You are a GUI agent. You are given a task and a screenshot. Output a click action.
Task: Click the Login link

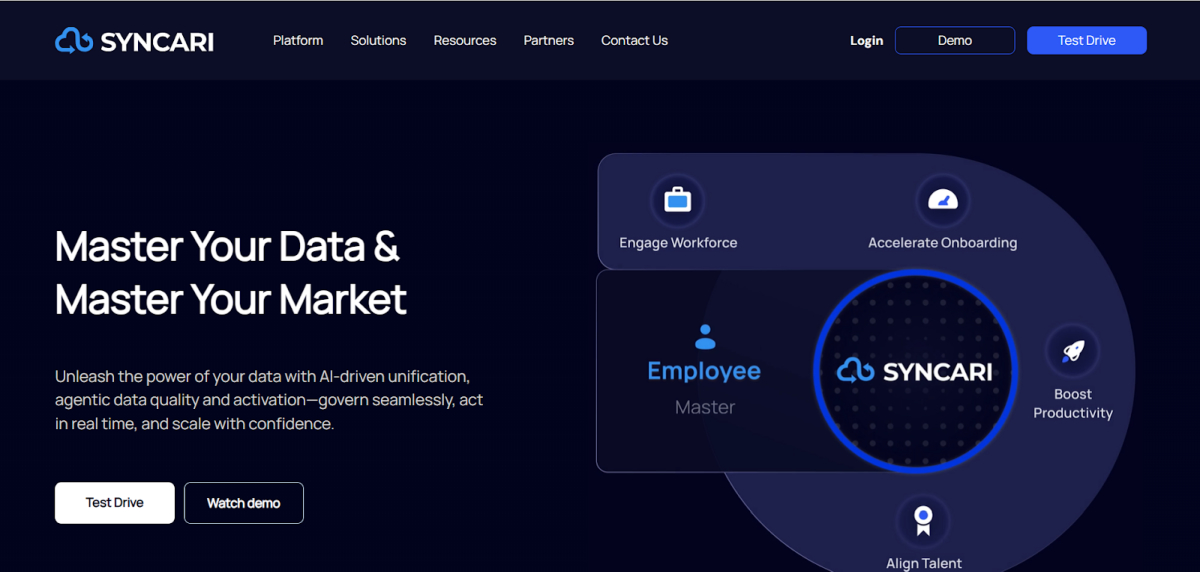867,41
